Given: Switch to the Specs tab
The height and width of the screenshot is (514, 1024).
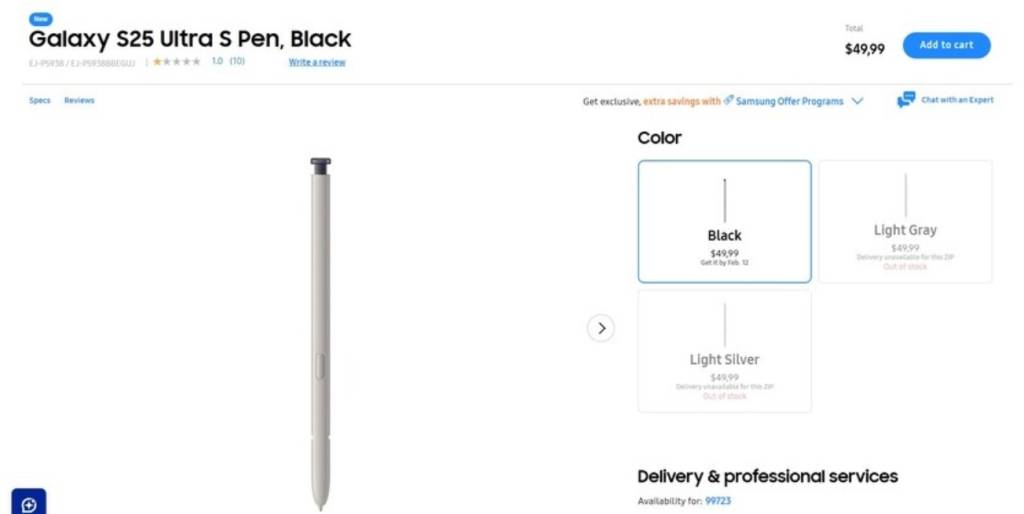Looking at the screenshot, I should click(x=40, y=101).
